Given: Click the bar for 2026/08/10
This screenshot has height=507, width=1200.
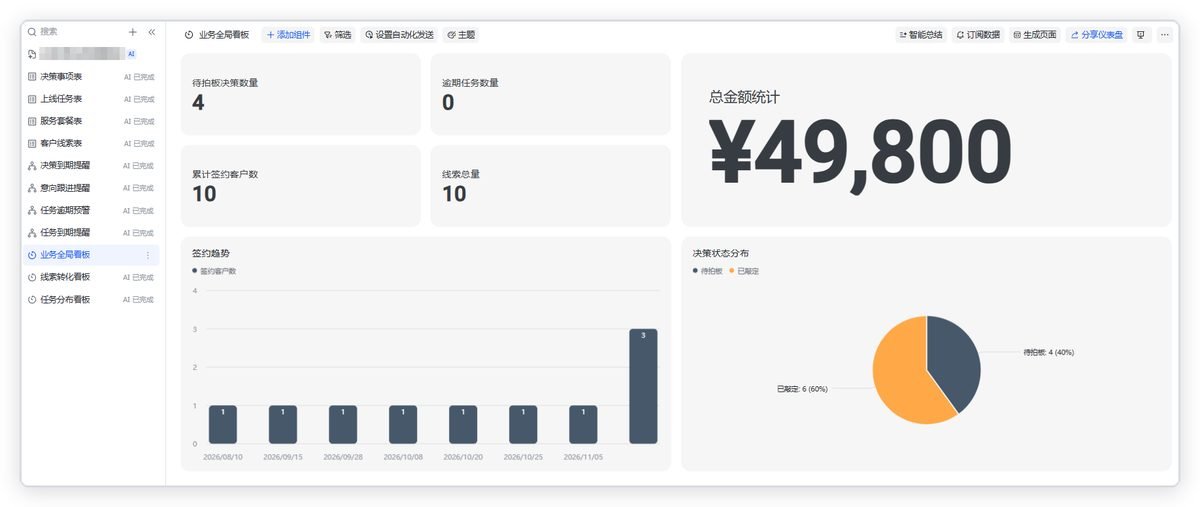Looking at the screenshot, I should [223, 424].
